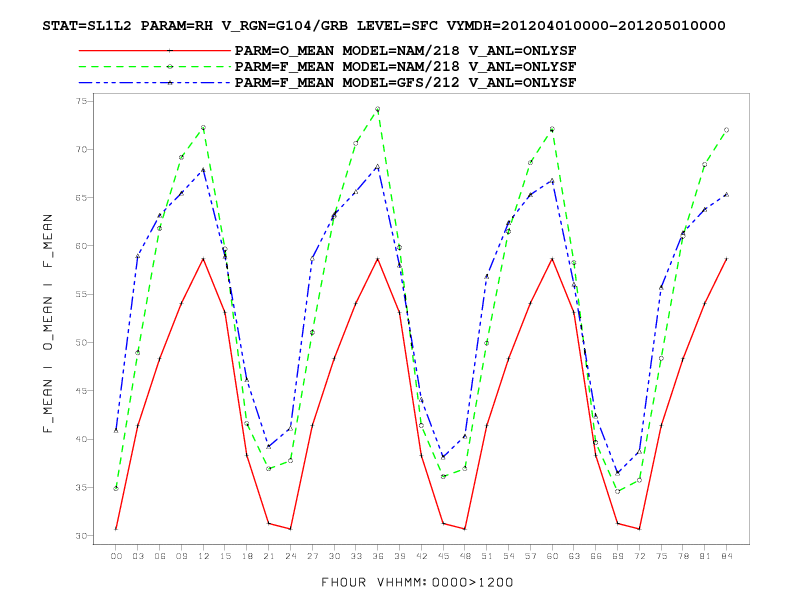
Task: Click y-axis tick label 40
Action: [x=83, y=439]
